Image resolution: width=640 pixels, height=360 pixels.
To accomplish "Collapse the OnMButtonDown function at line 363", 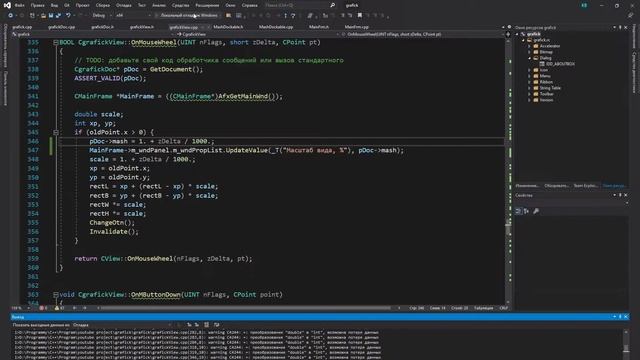I will [56, 294].
